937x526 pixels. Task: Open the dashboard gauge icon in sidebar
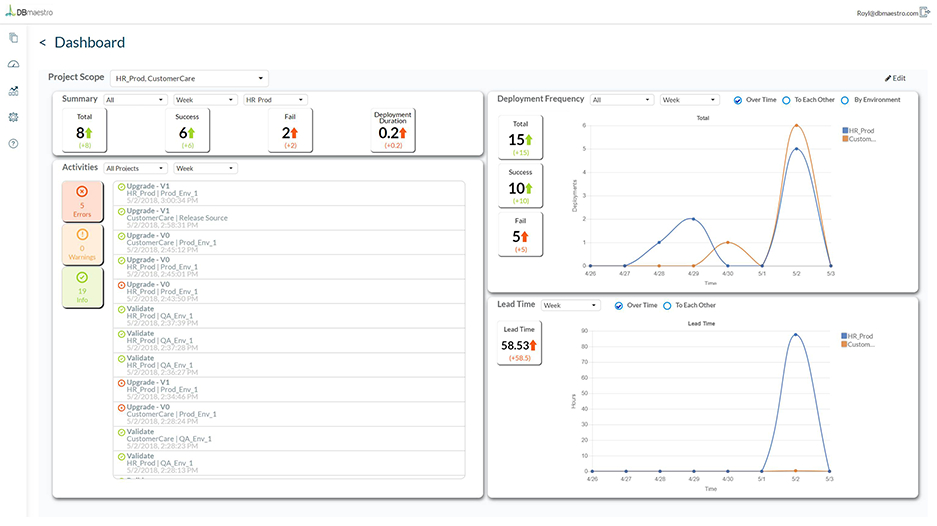point(13,64)
